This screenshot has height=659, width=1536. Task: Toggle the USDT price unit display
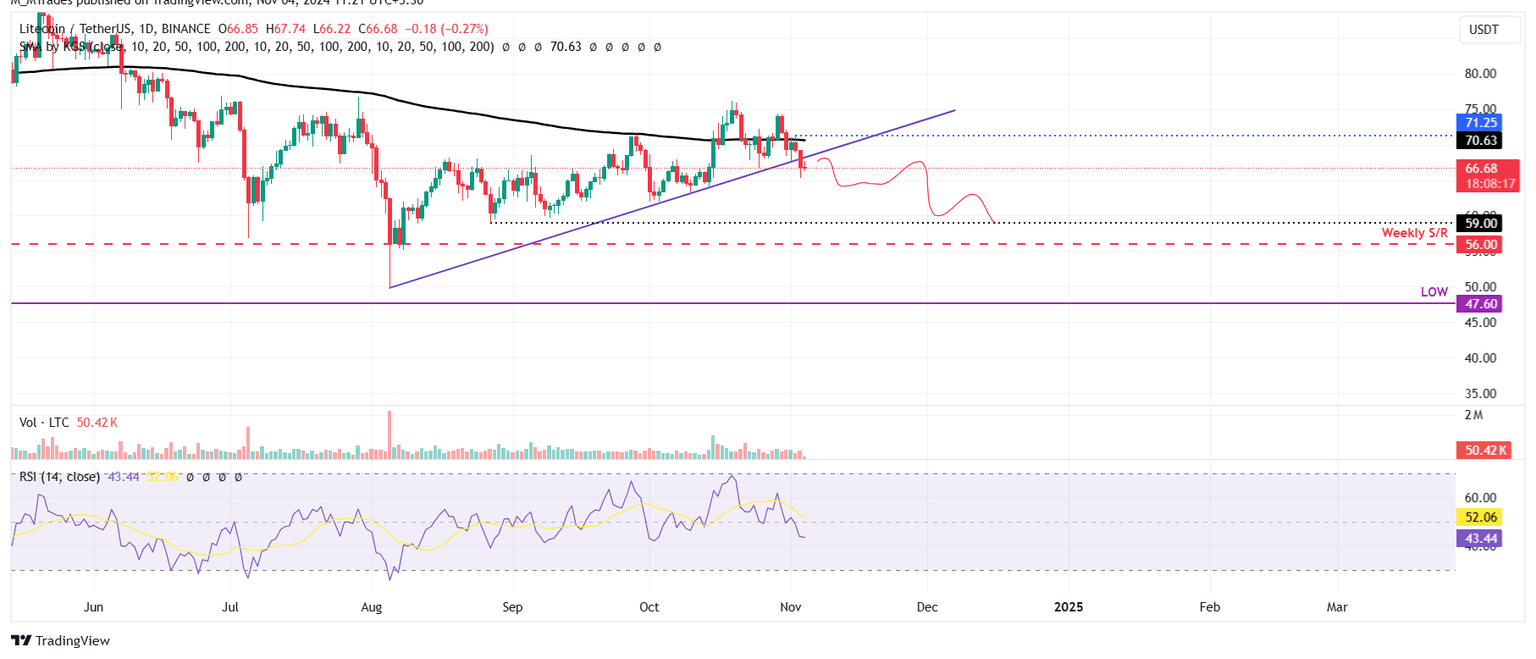1490,30
